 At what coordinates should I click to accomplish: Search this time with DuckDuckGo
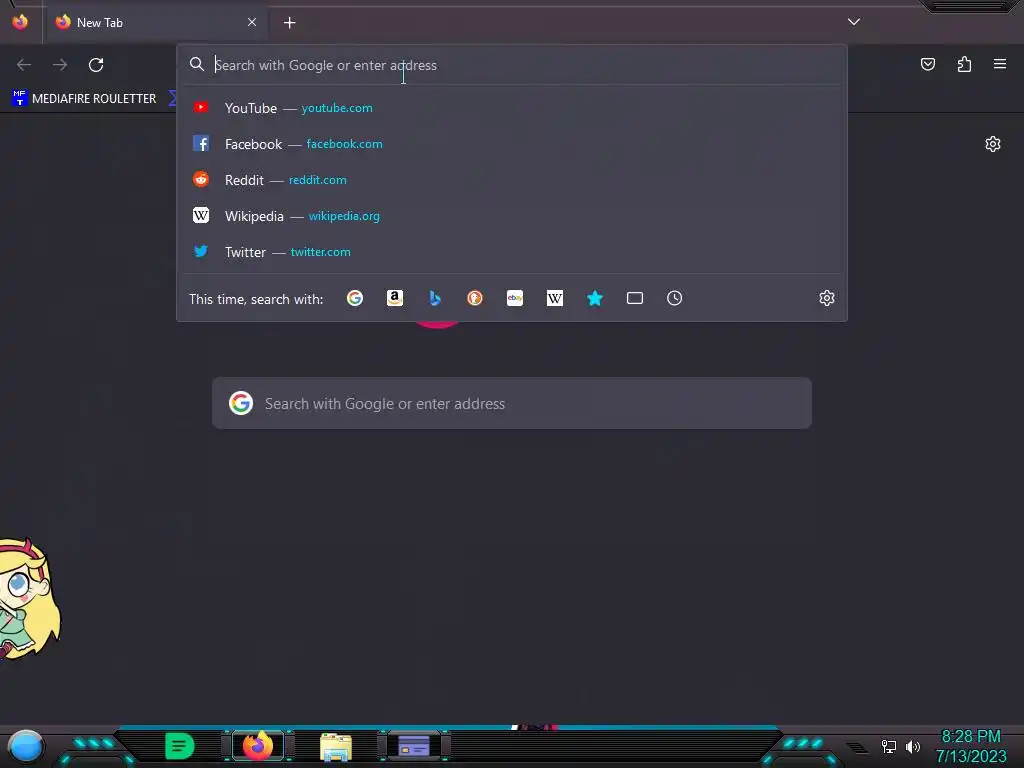pos(475,298)
